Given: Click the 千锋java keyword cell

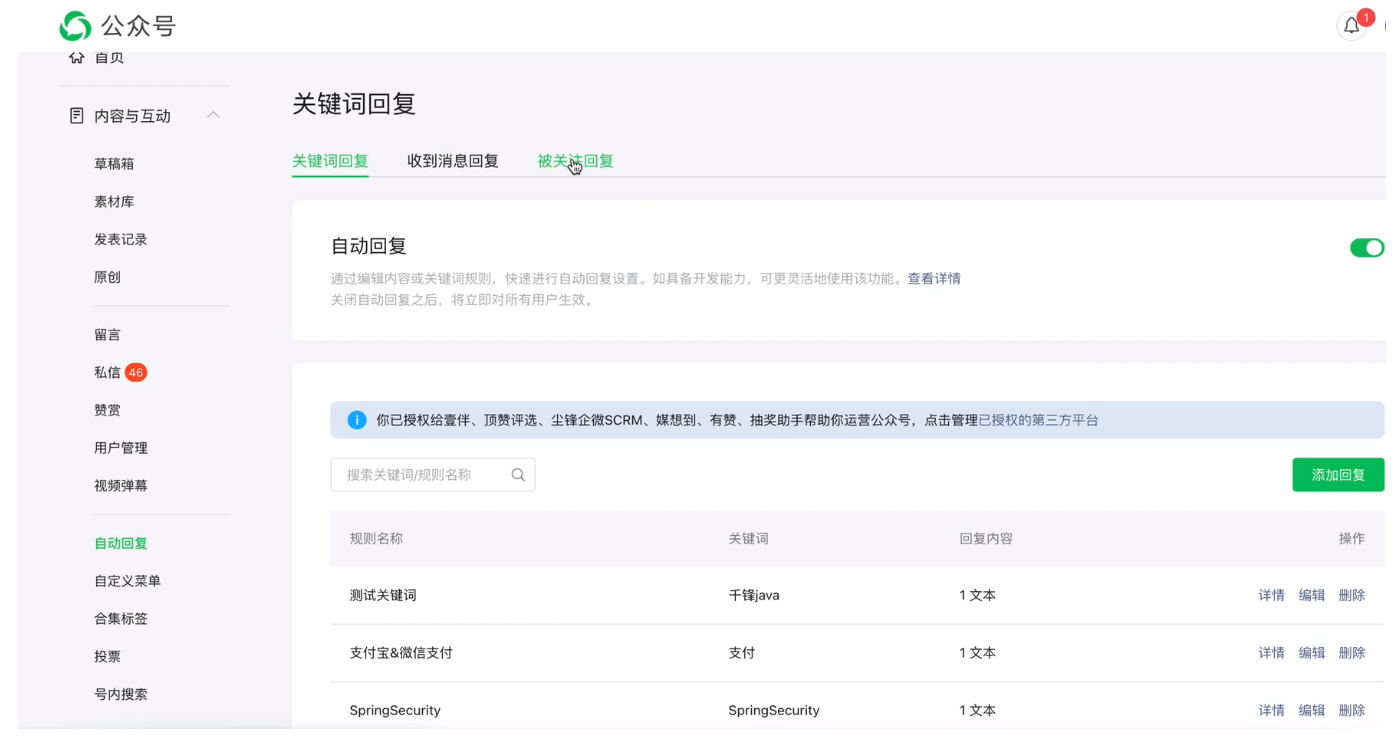Looking at the screenshot, I should pyautogui.click(x=754, y=596).
